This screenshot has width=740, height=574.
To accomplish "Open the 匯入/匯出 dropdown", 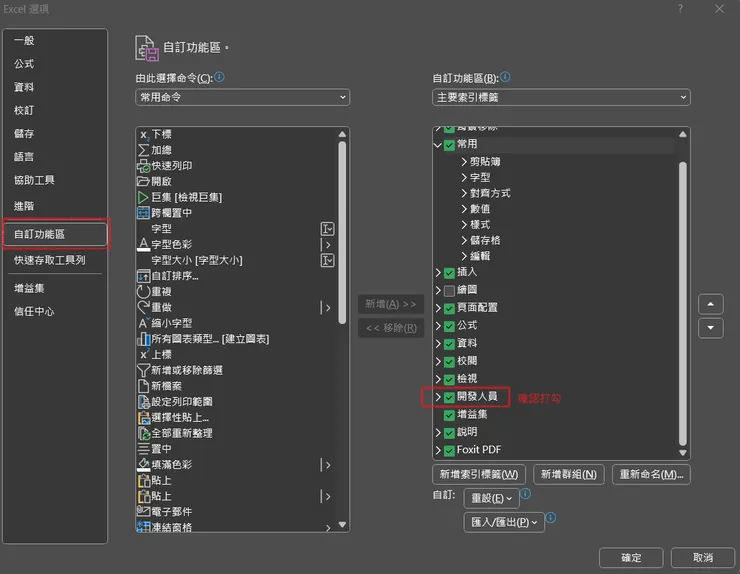I will tap(504, 522).
